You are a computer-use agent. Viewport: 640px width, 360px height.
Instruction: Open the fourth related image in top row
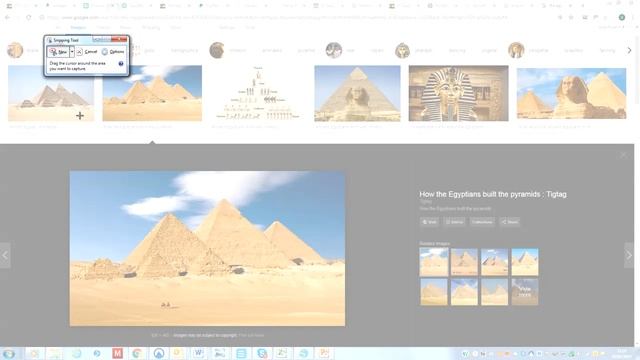click(x=525, y=262)
